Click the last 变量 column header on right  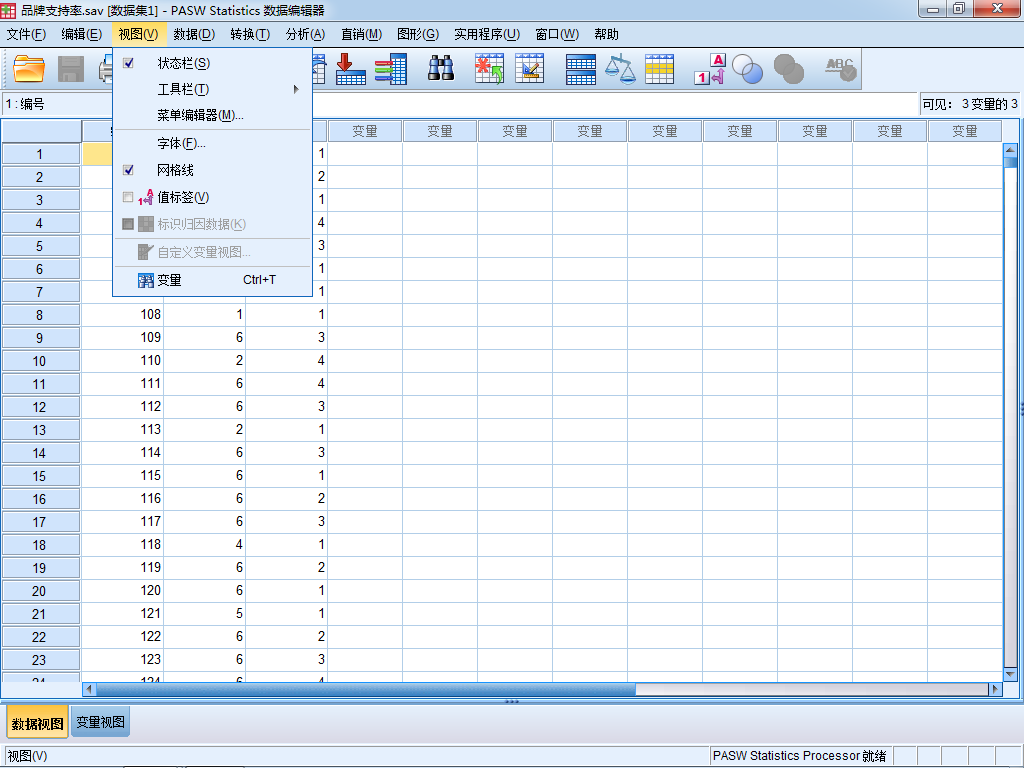[965, 131]
